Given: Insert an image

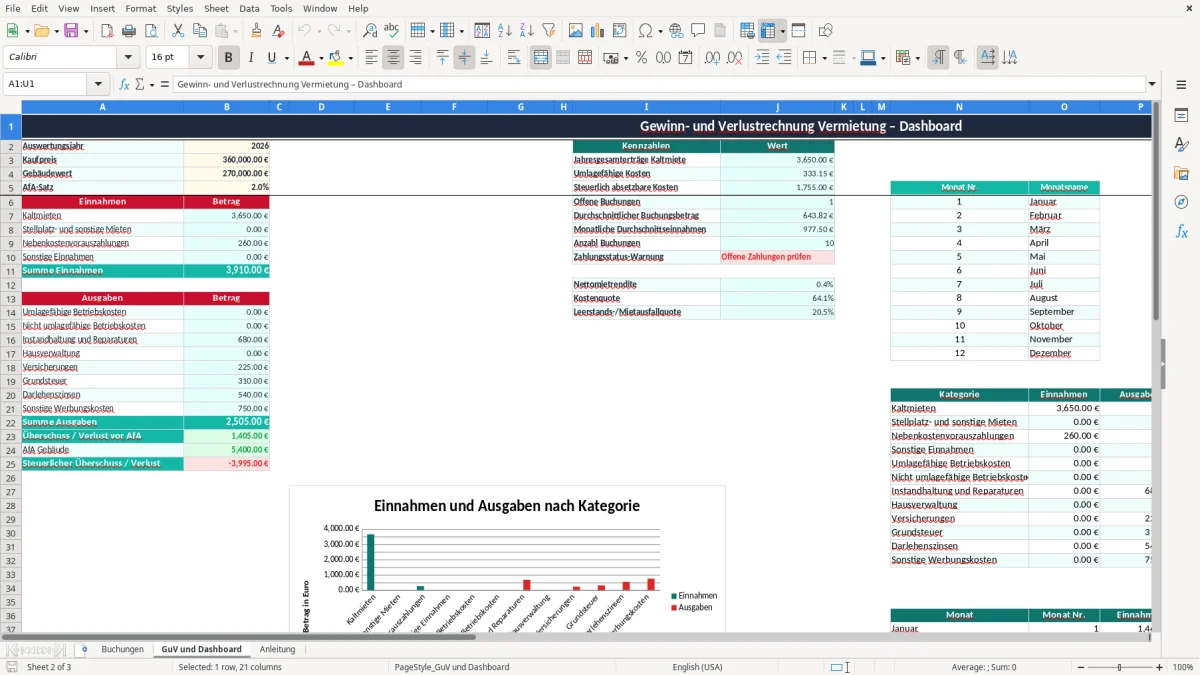Looking at the screenshot, I should [576, 31].
